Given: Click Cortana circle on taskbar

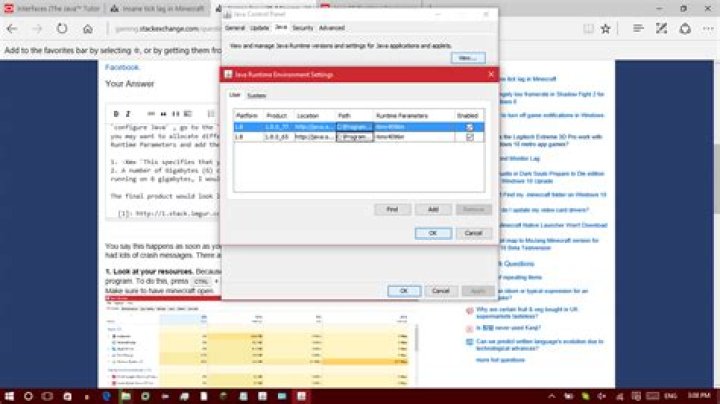Looking at the screenshot, I should (28, 396).
